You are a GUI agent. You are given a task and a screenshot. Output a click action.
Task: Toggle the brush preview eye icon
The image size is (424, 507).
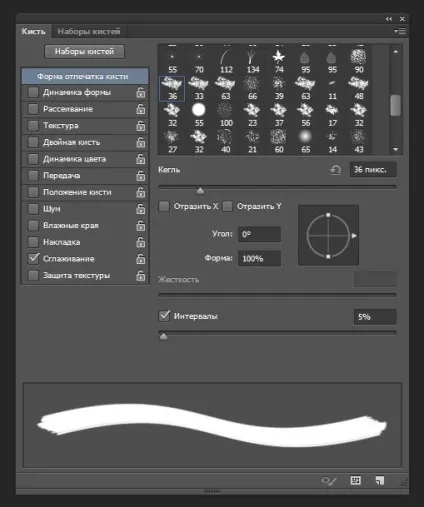(x=329, y=480)
